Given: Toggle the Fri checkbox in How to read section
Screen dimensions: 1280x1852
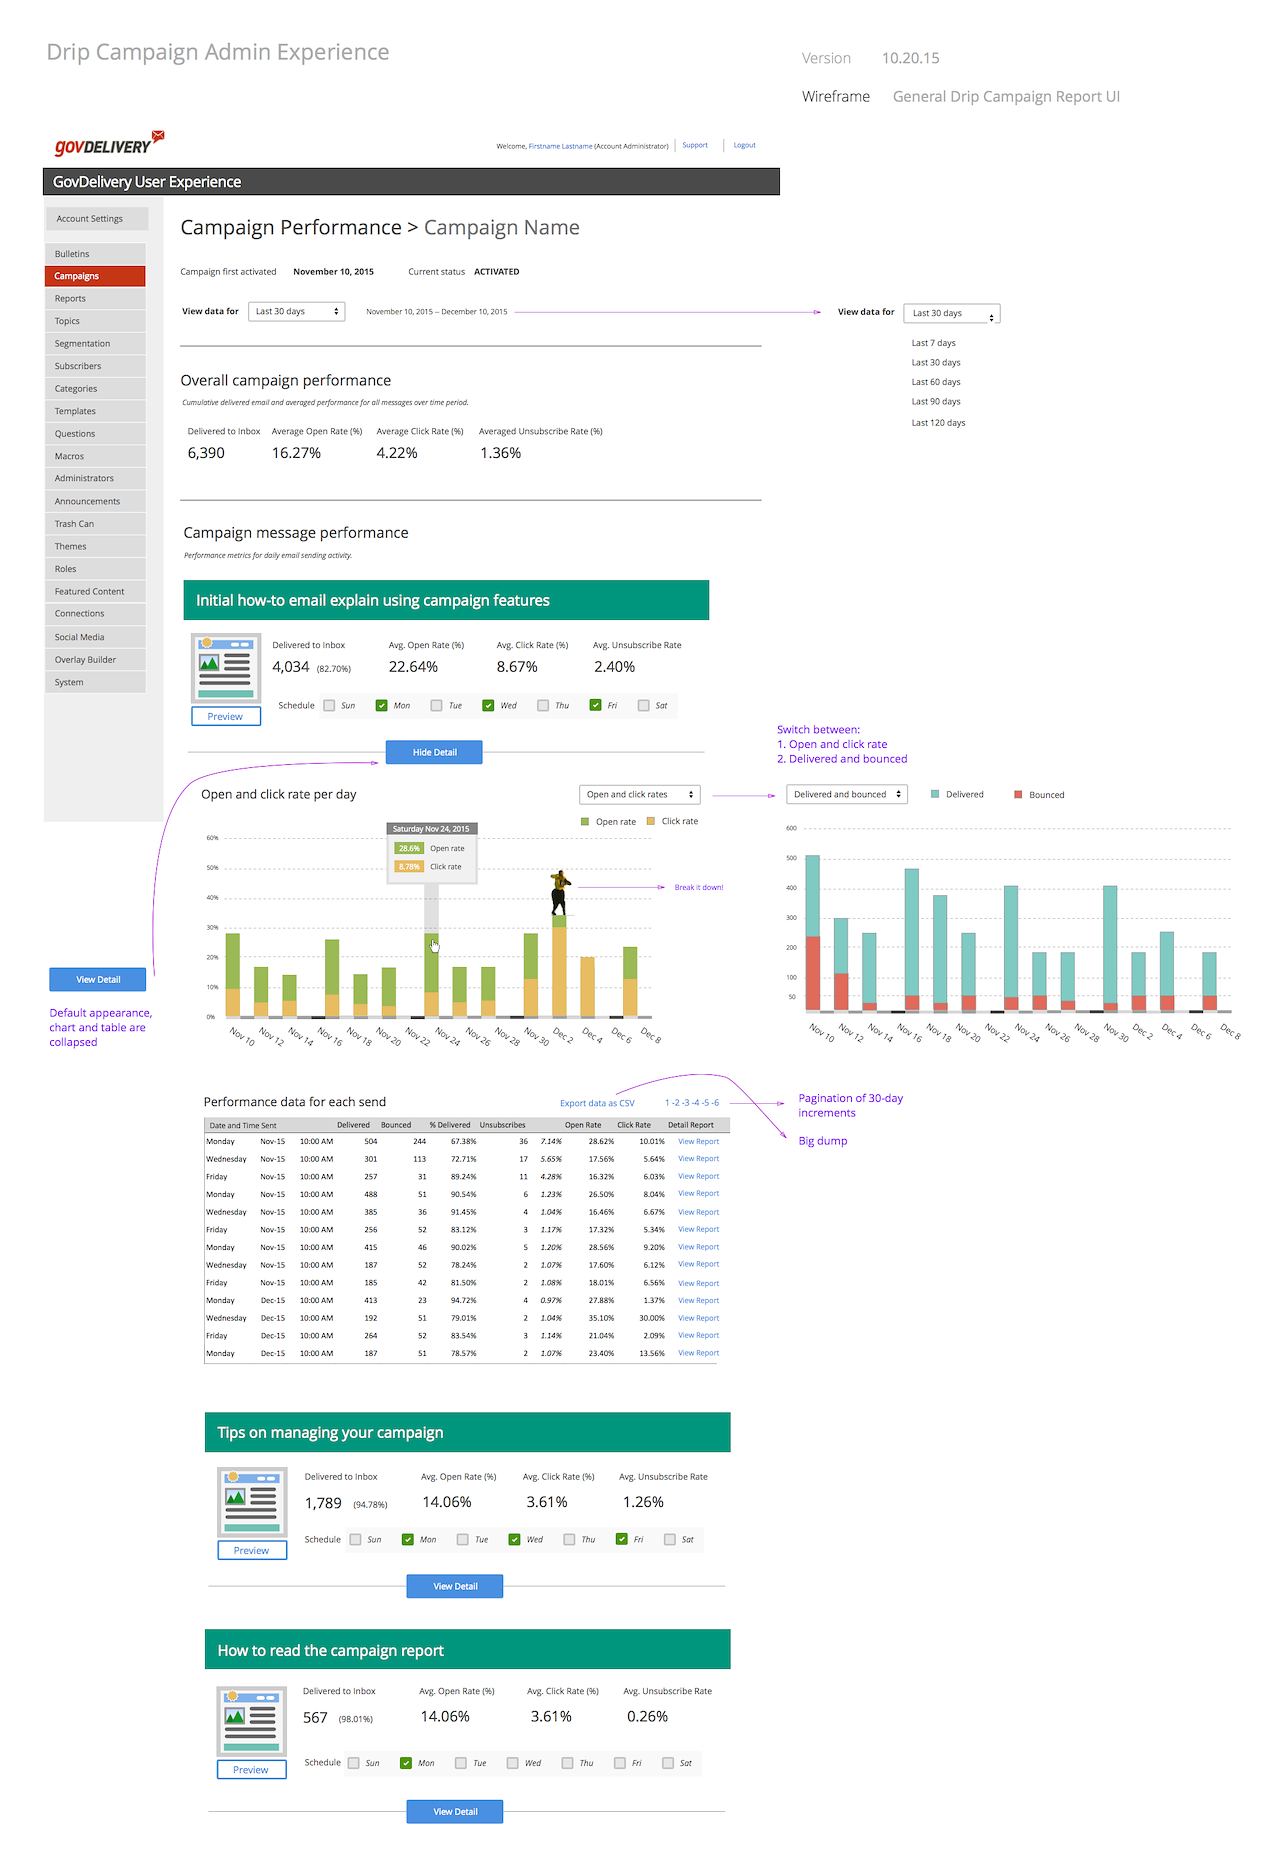Looking at the screenshot, I should point(620,1763).
